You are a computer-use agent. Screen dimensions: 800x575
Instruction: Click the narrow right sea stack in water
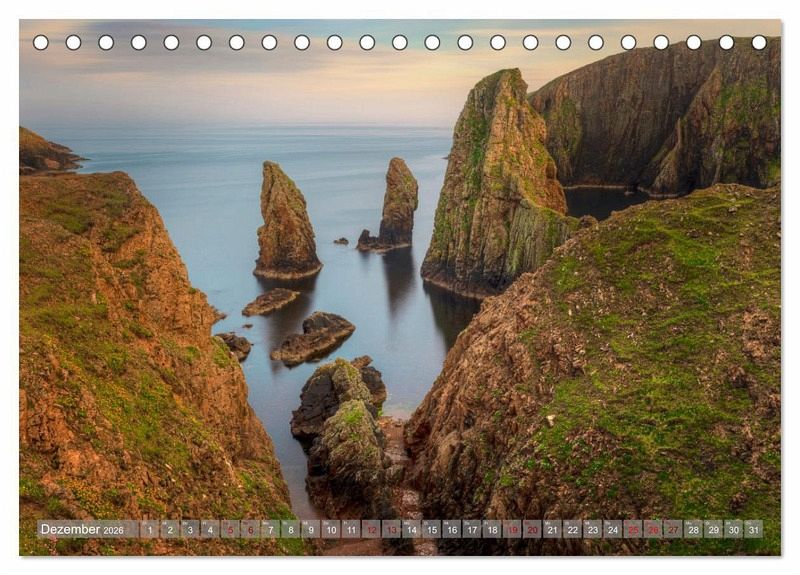point(398,203)
